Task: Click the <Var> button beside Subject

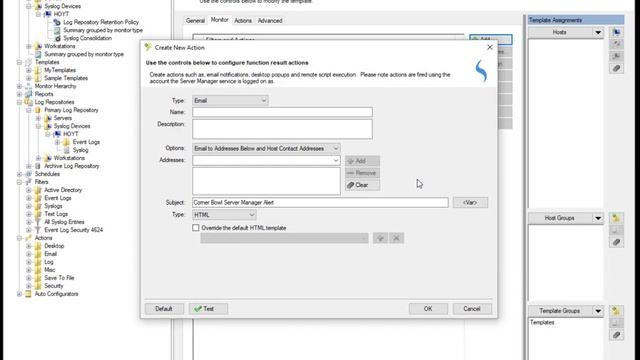Action: [x=470, y=202]
